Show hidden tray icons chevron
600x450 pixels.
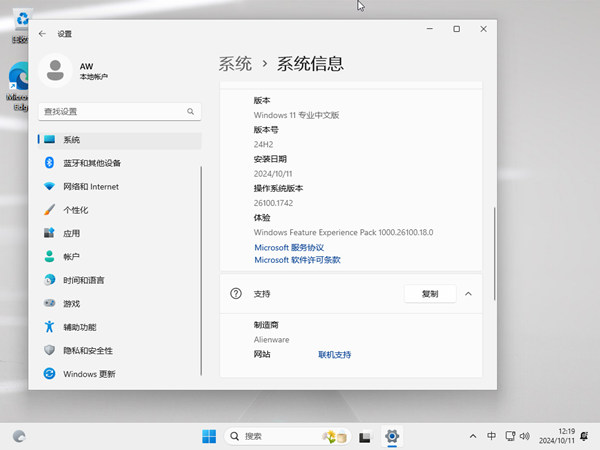pos(473,436)
